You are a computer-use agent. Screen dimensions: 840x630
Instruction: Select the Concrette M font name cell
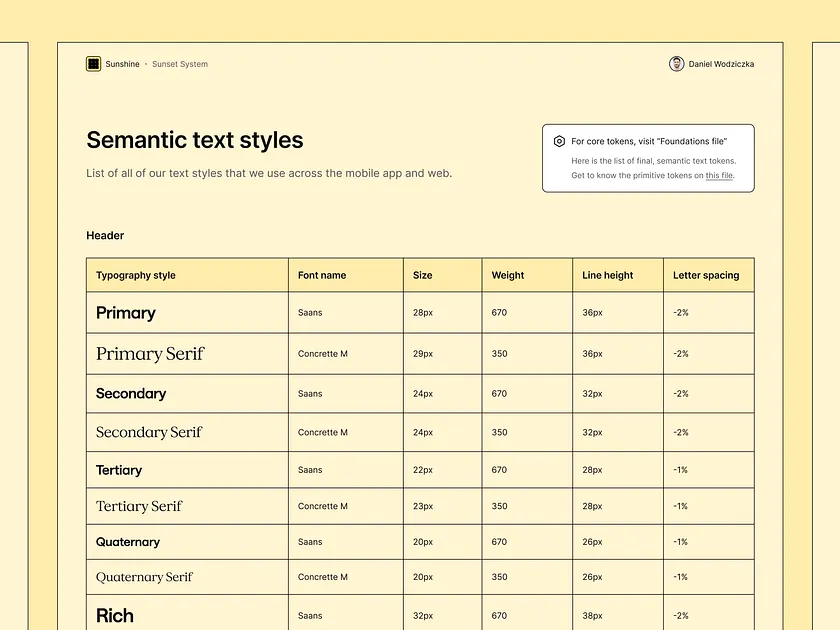click(320, 353)
